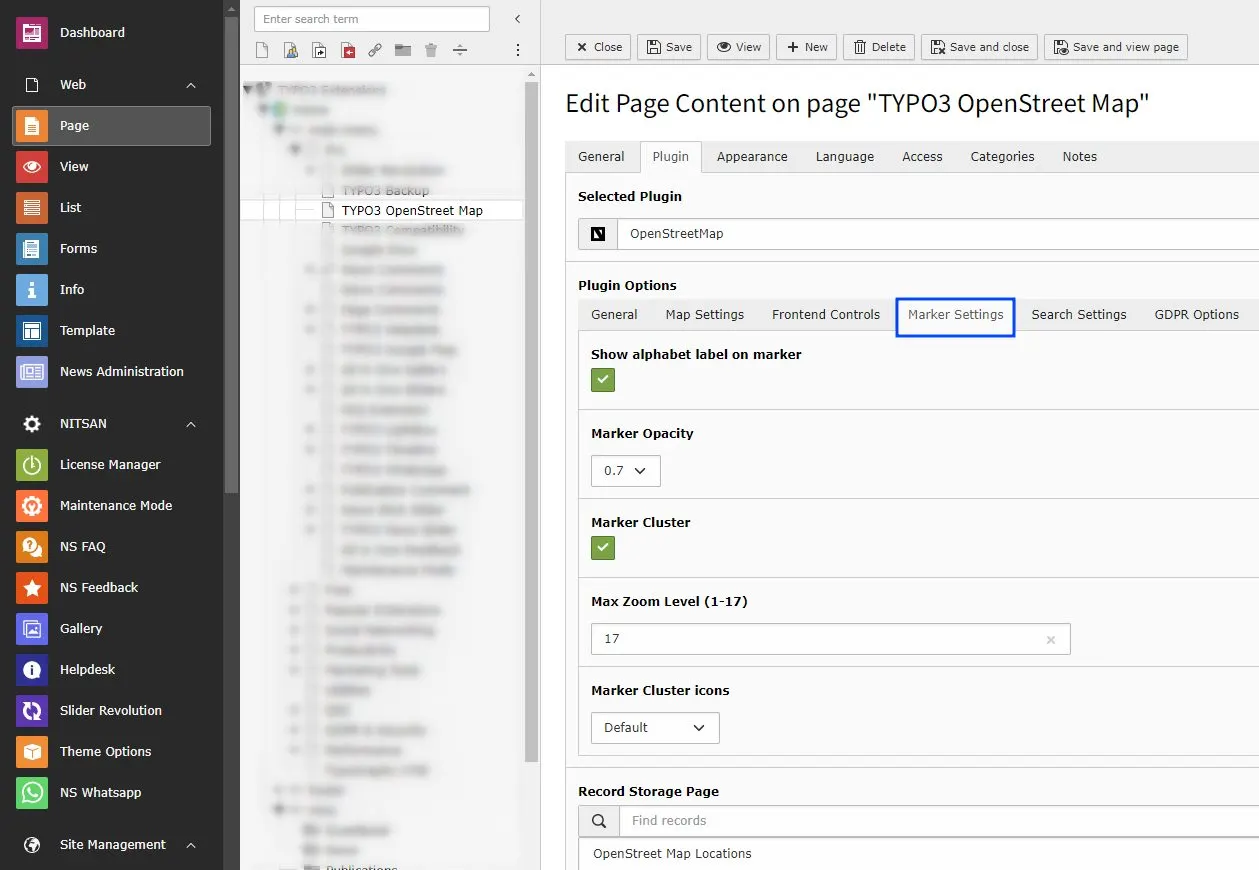Toggle Show alphabet label on marker checkbox
The height and width of the screenshot is (870, 1259).
click(603, 380)
